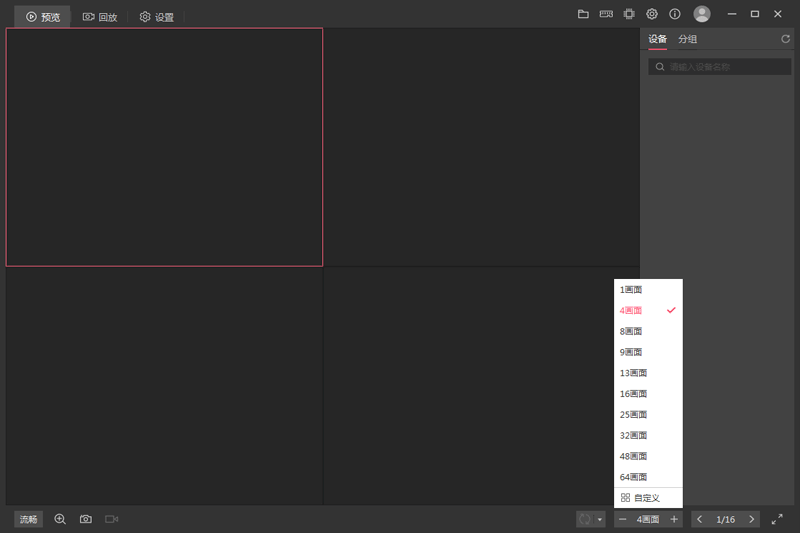This screenshot has width=800, height=533.
Task: Click the memory usage icon
Action: 606,14
